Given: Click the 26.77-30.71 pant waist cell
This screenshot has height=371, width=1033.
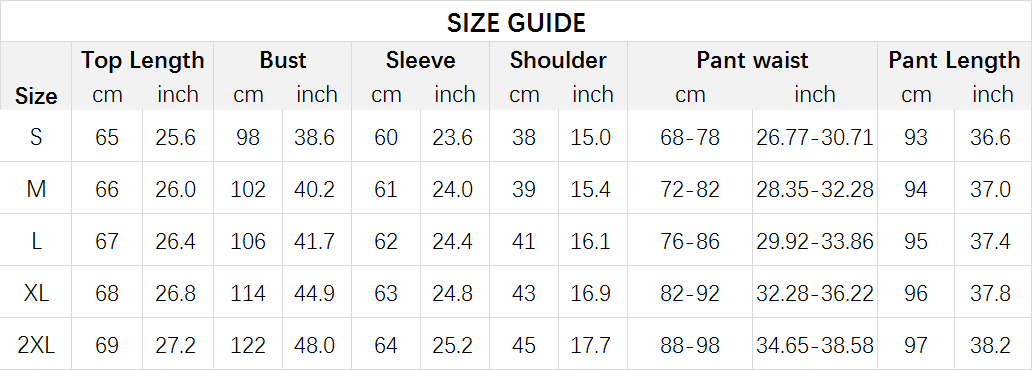Looking at the screenshot, I should click(814, 137).
